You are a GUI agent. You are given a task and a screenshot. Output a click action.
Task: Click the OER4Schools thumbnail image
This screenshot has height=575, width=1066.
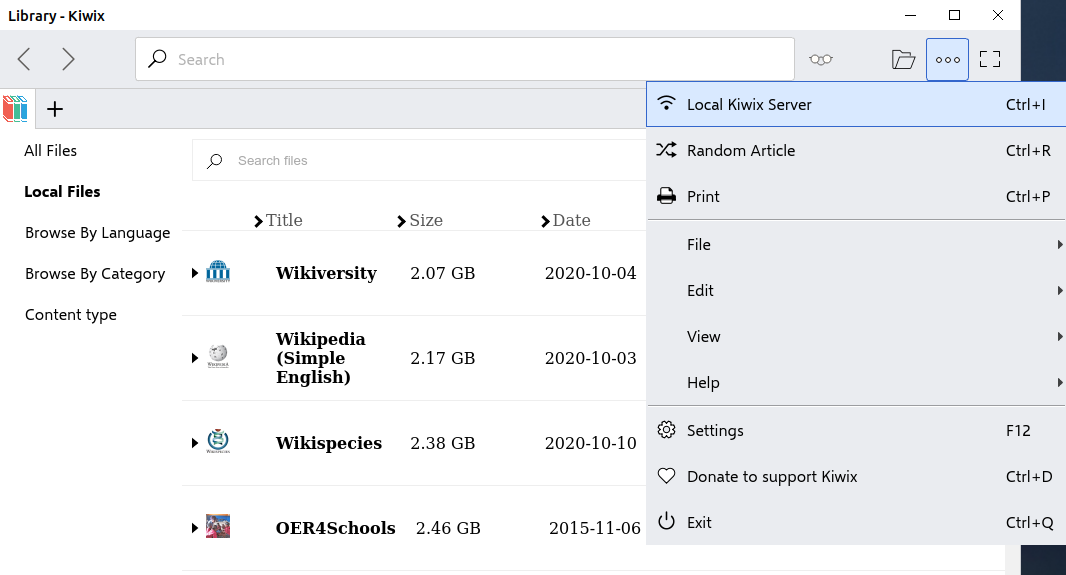218,526
